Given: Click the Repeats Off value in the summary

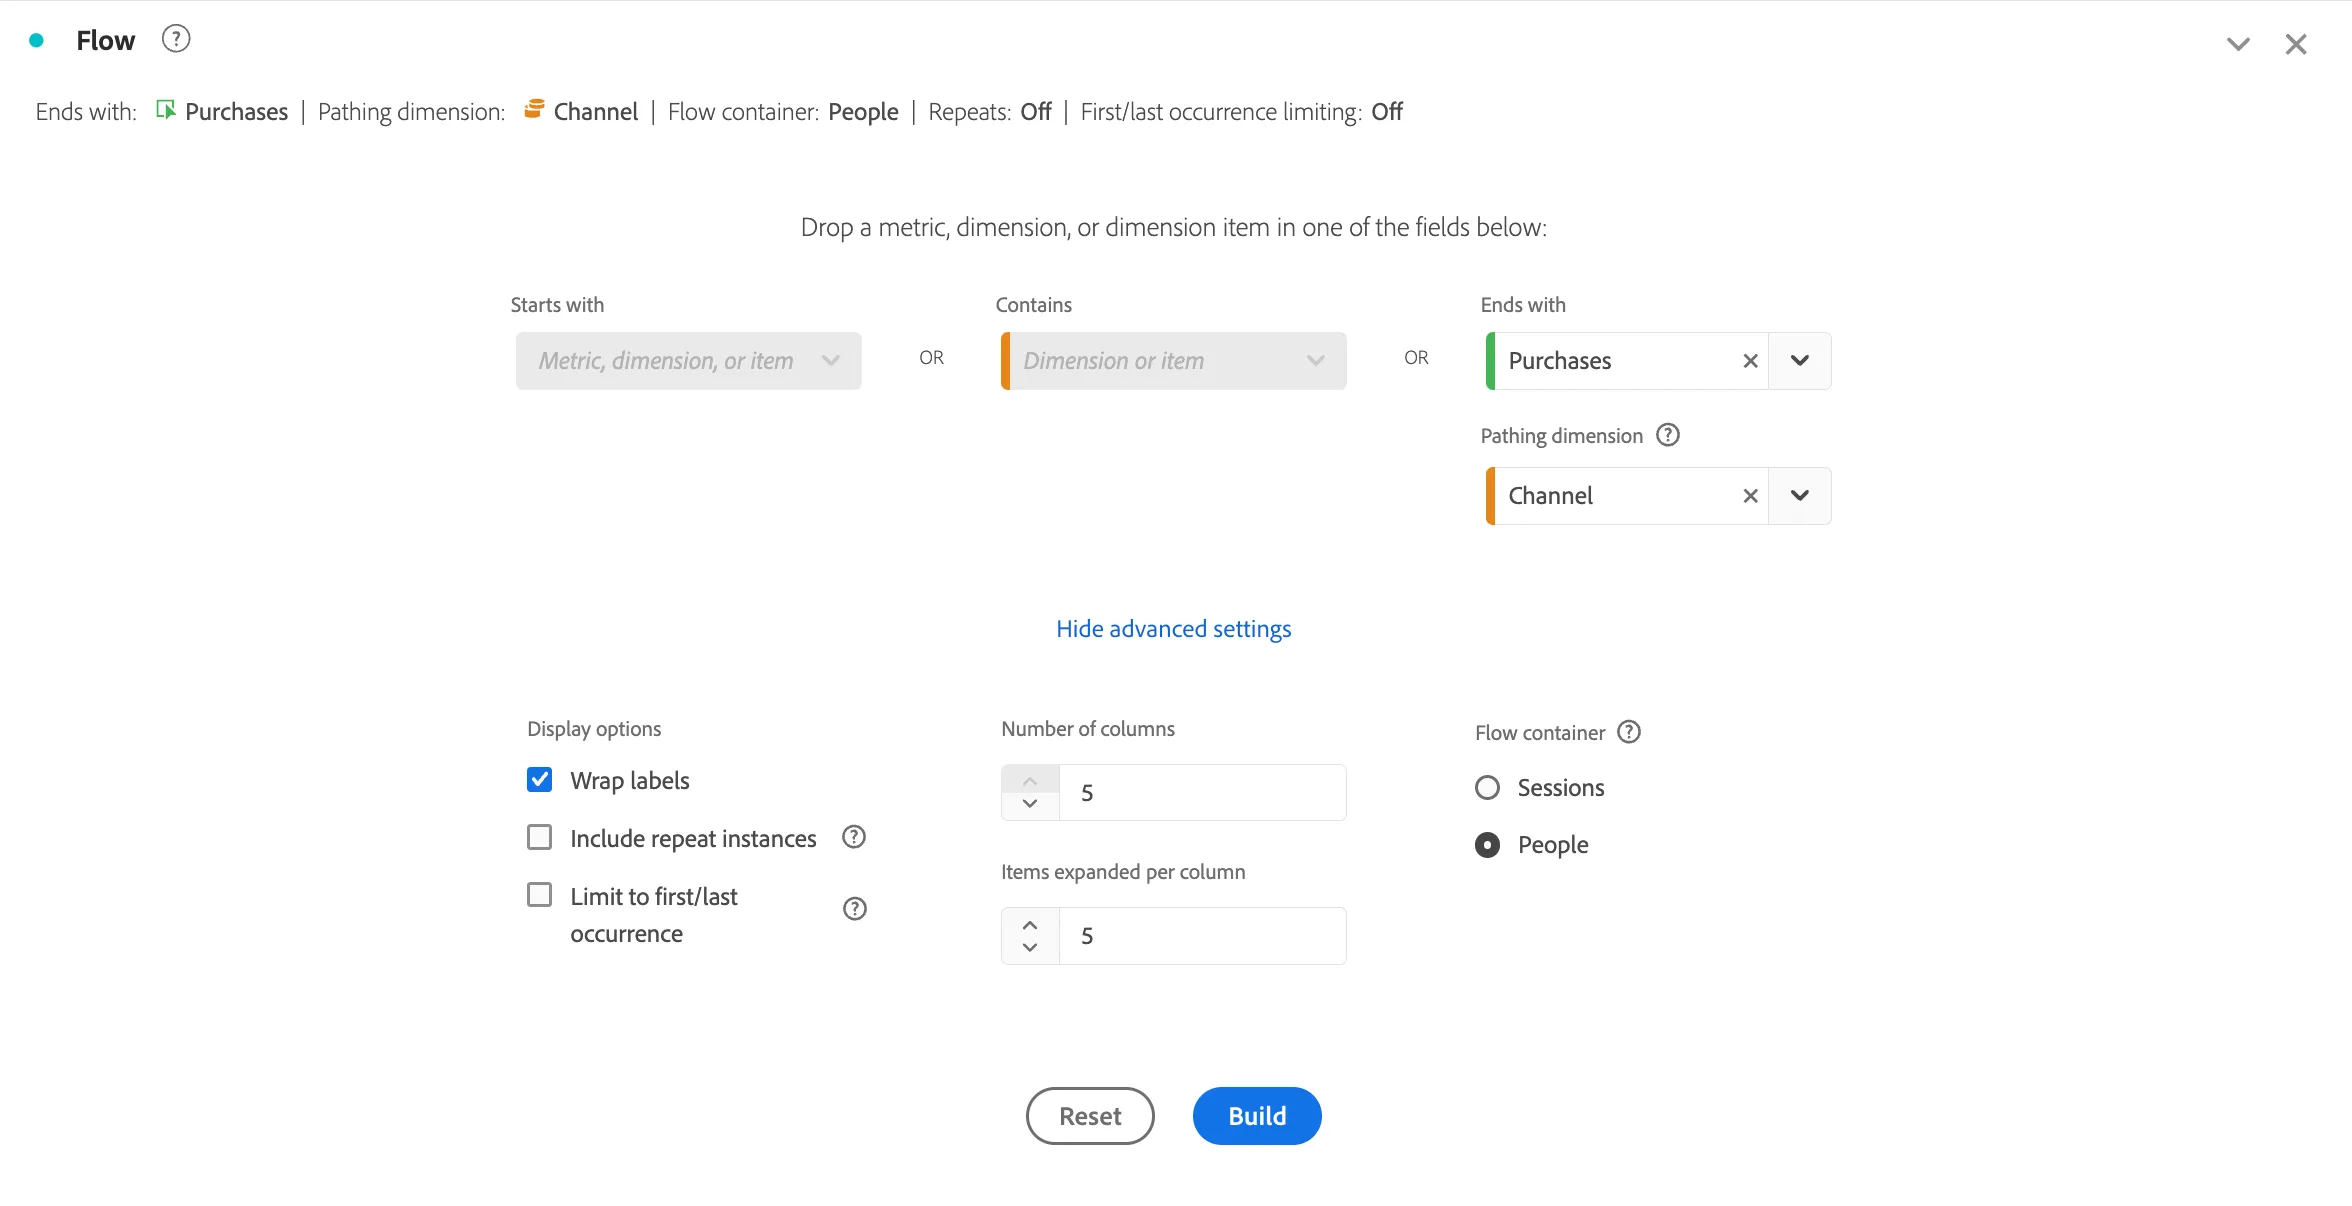Looking at the screenshot, I should click(1036, 112).
